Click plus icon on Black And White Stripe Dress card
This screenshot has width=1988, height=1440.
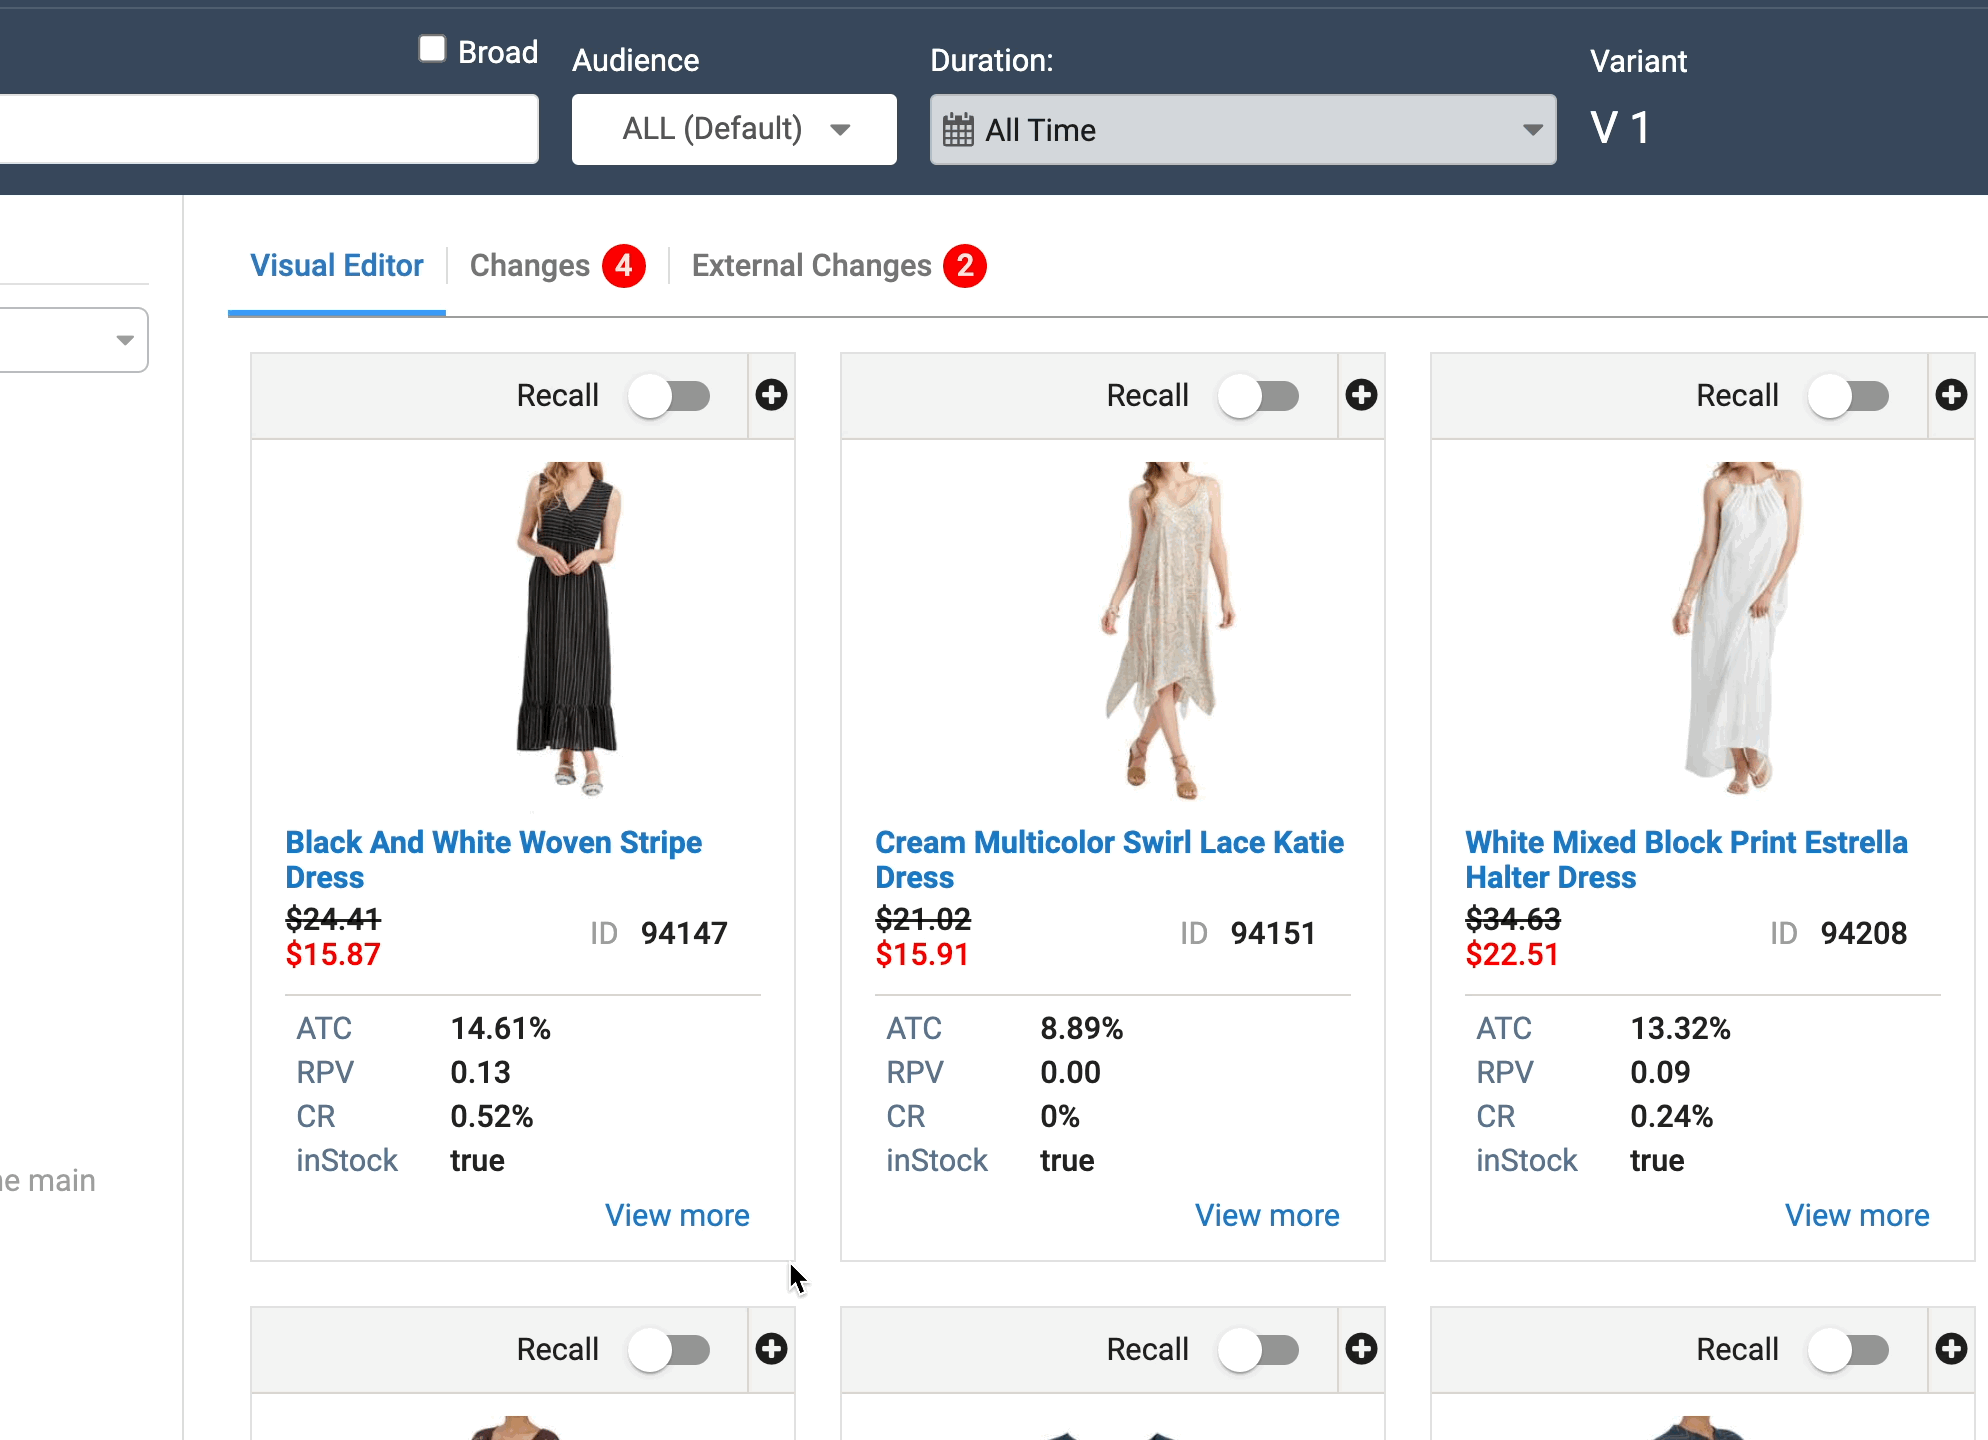coord(771,395)
